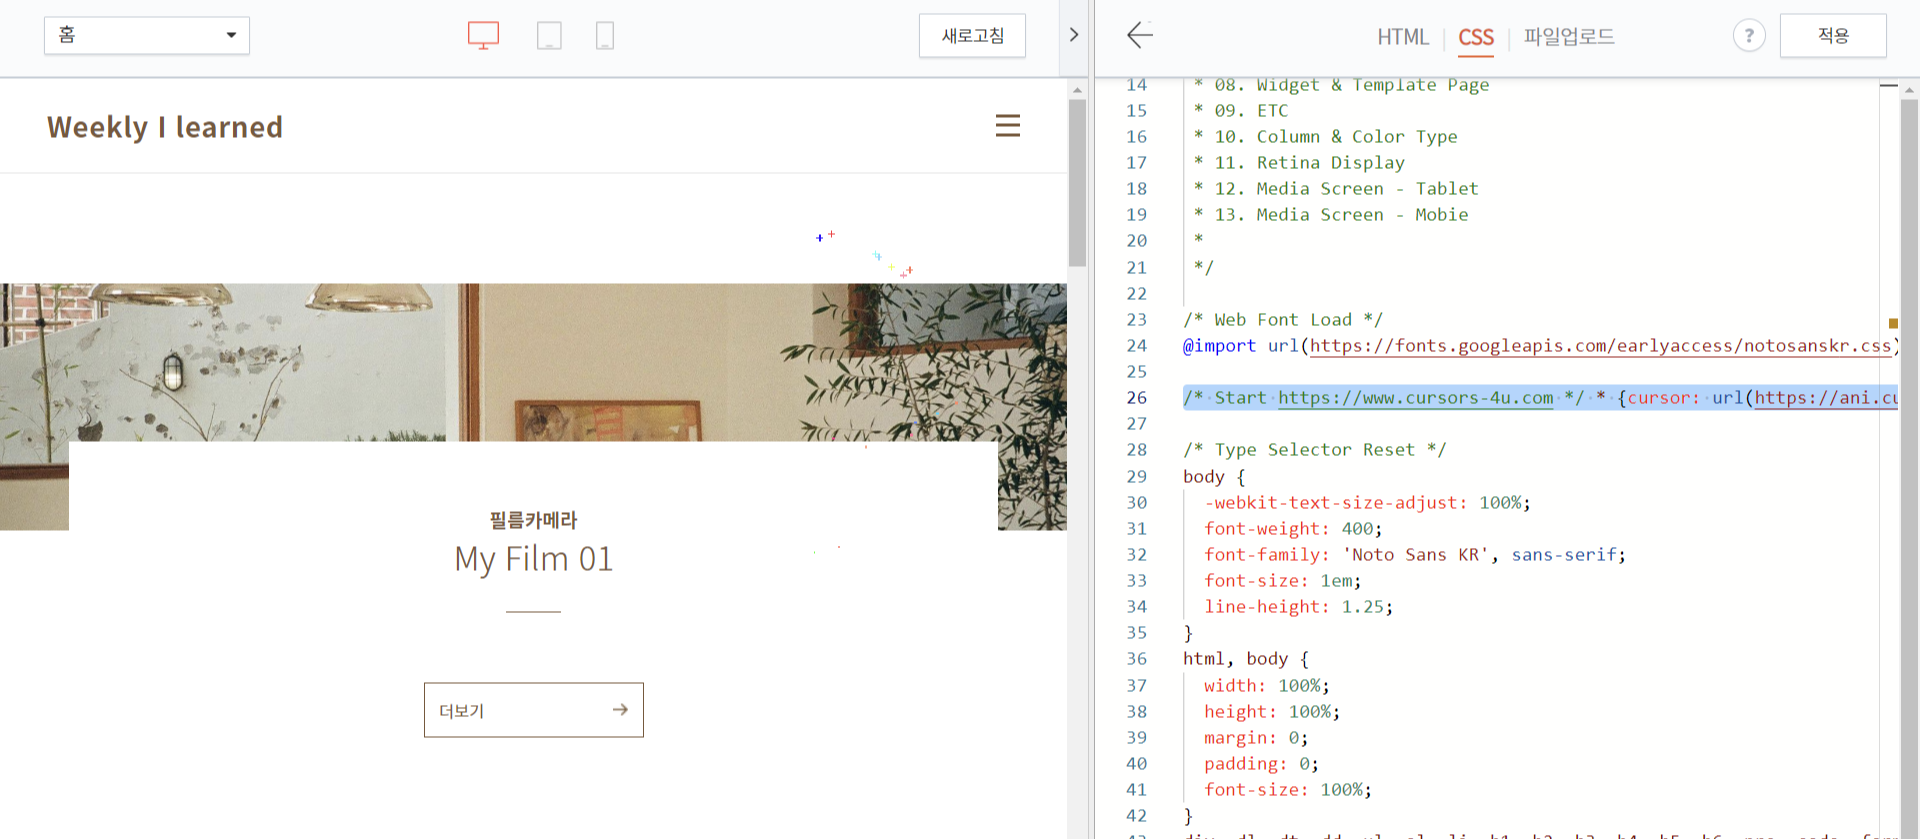The image size is (1920, 839).
Task: Click the My Film 01 heading
Action: (534, 559)
